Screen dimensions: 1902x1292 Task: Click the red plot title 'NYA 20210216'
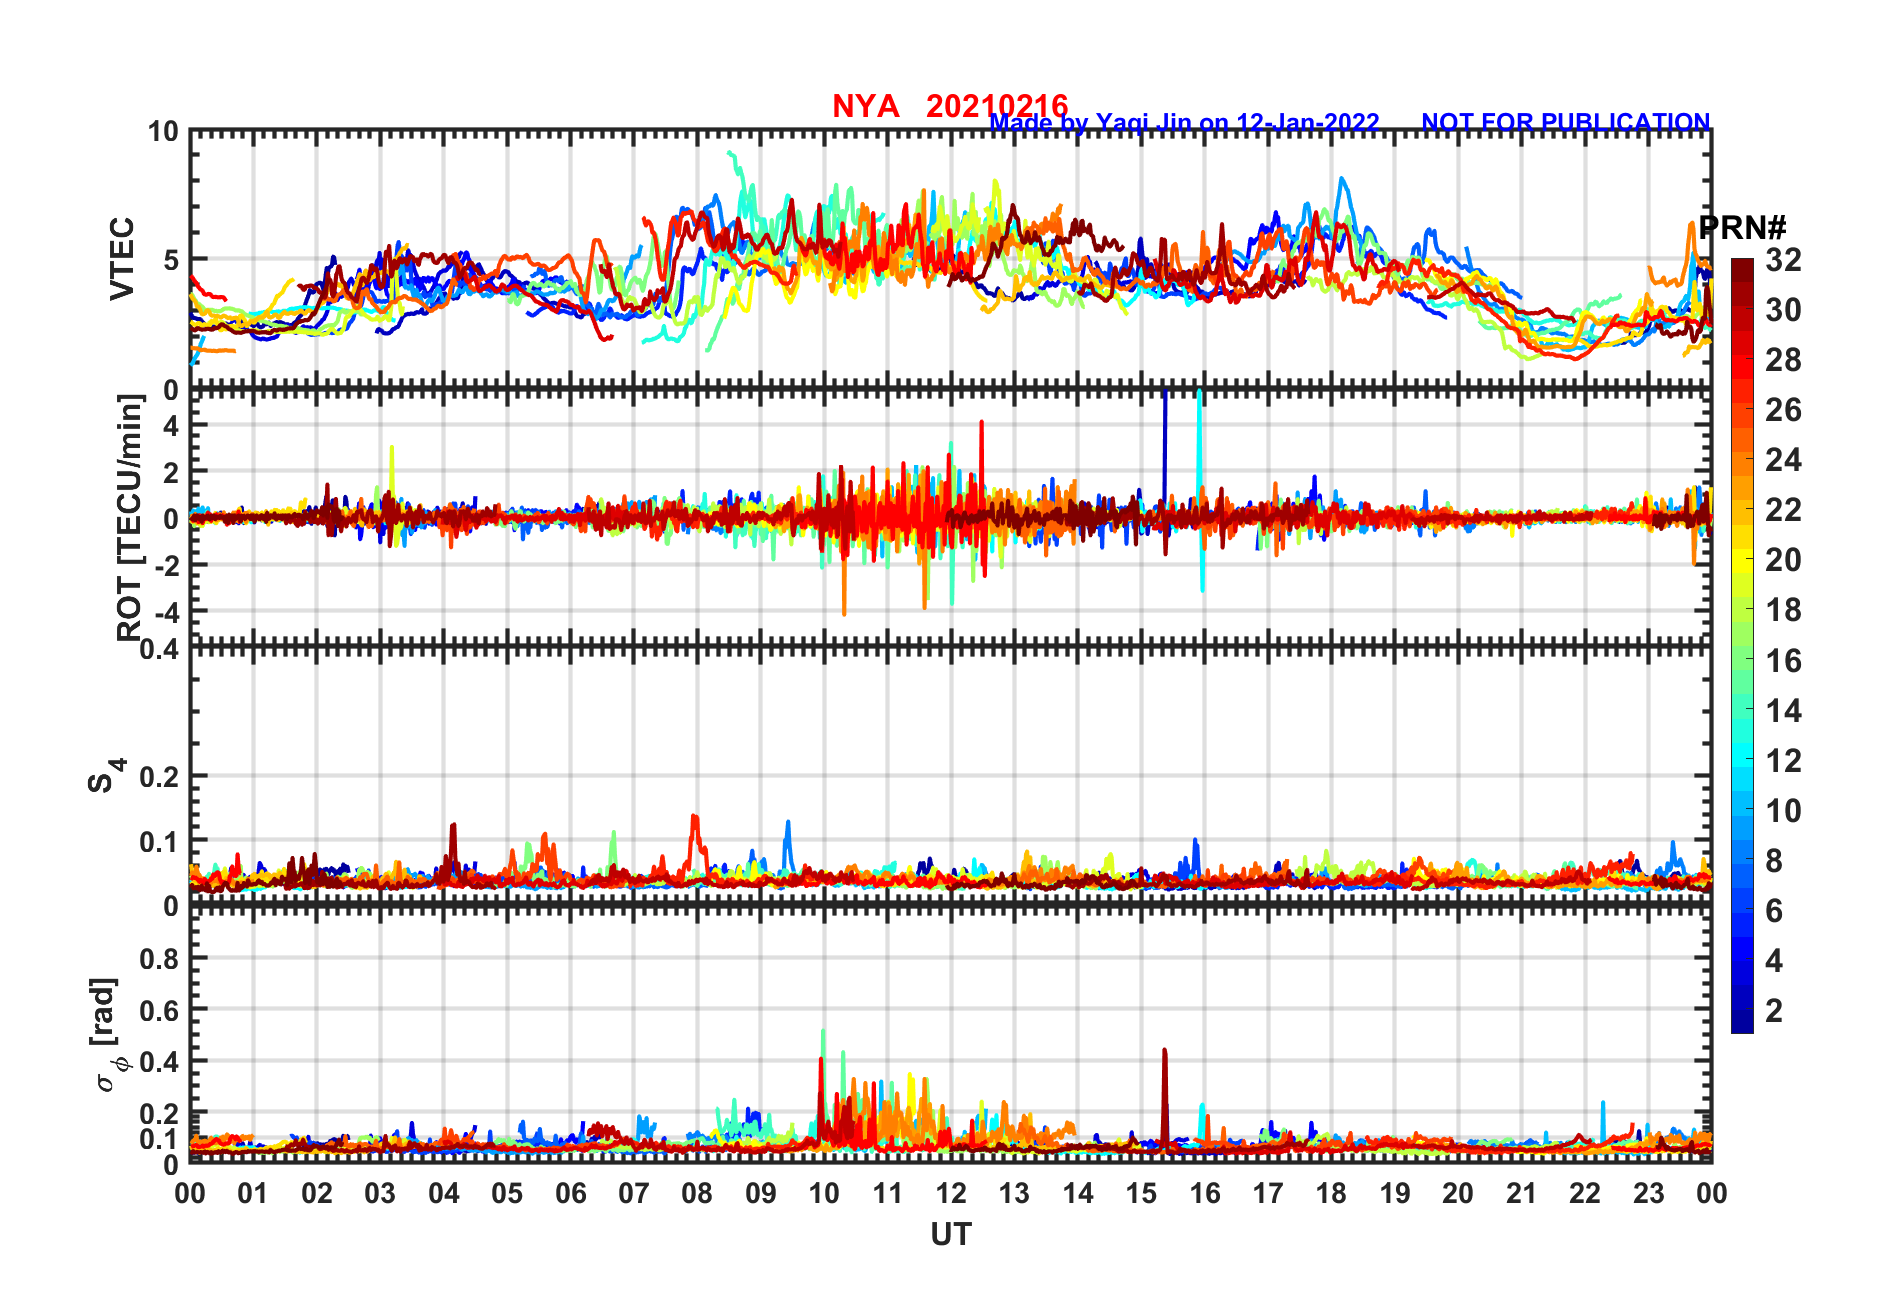coord(950,106)
